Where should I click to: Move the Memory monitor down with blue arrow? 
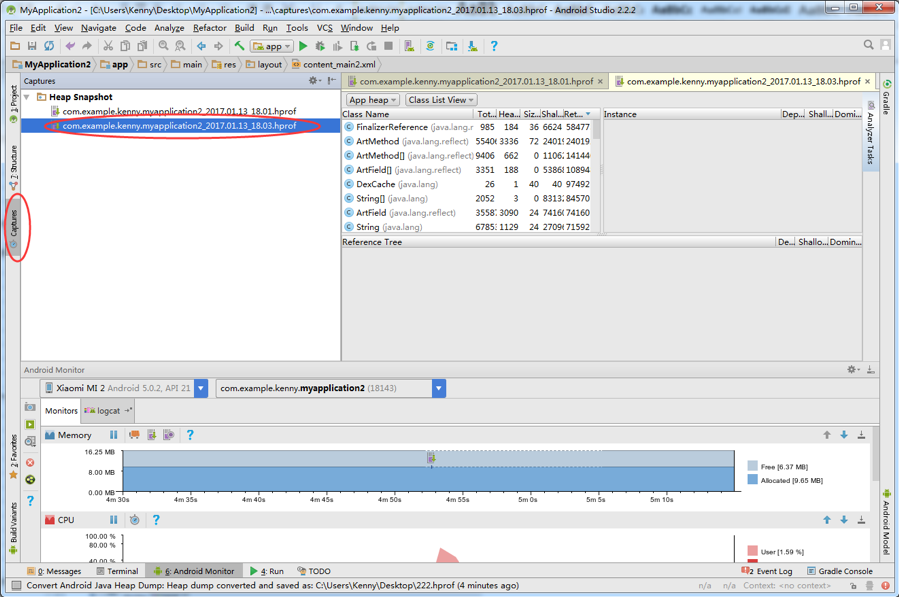(844, 435)
